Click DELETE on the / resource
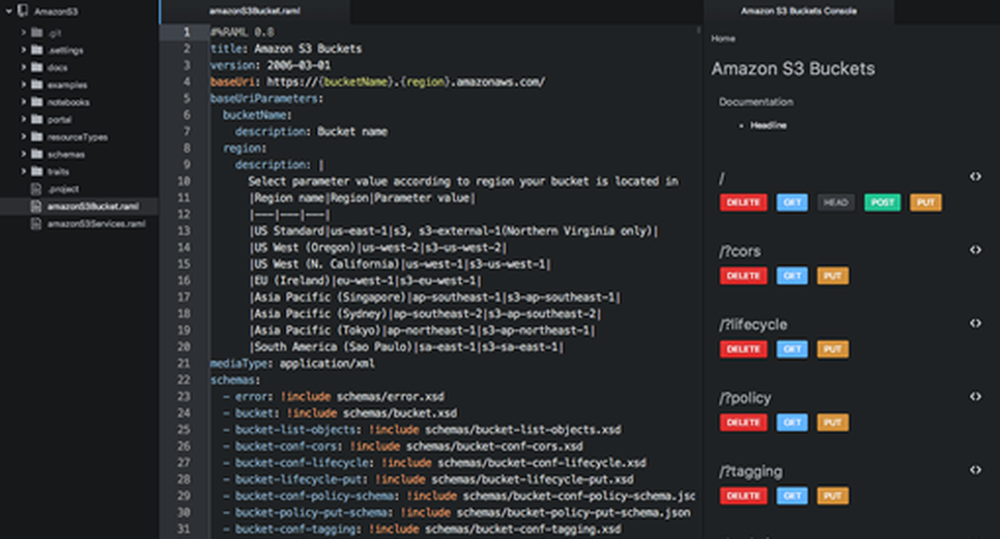 [x=743, y=202]
